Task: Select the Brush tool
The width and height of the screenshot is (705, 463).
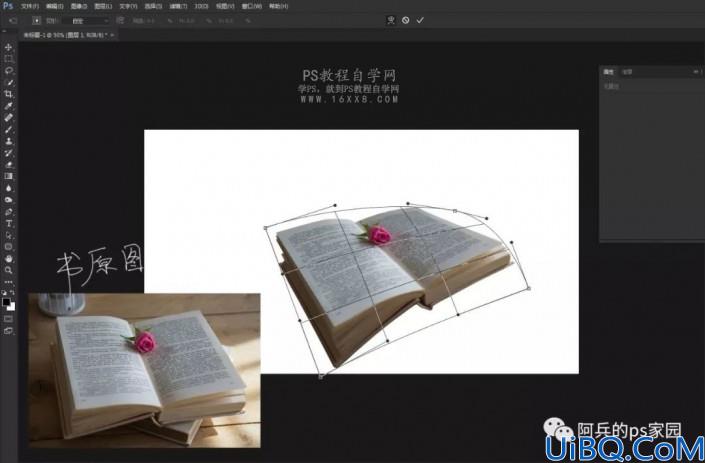Action: (x=8, y=129)
